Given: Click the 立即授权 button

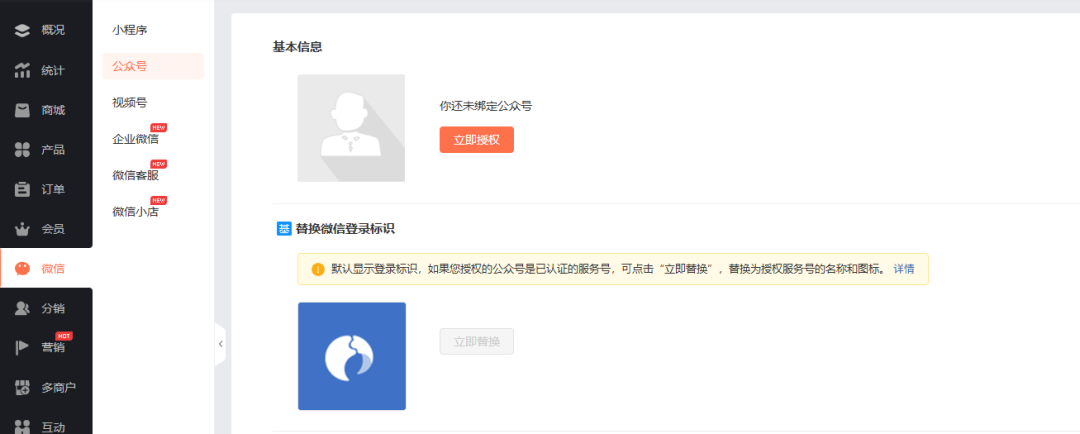Looking at the screenshot, I should tap(477, 140).
